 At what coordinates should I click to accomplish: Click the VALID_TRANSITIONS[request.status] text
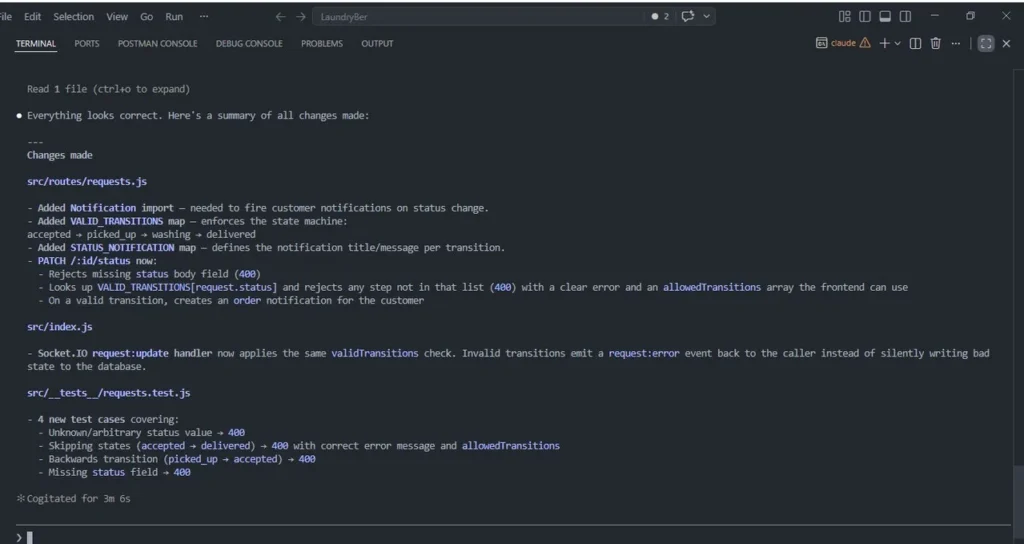click(187, 287)
